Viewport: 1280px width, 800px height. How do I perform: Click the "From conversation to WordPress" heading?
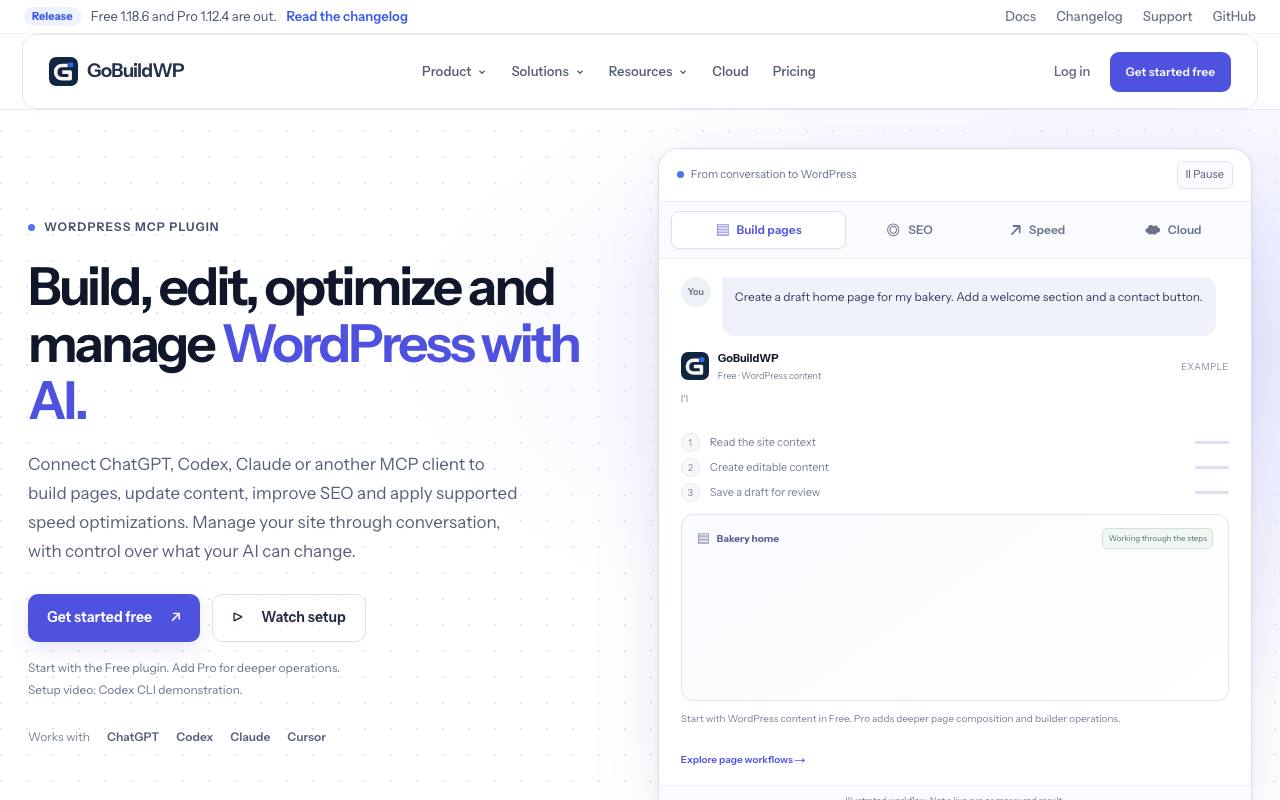pos(773,174)
